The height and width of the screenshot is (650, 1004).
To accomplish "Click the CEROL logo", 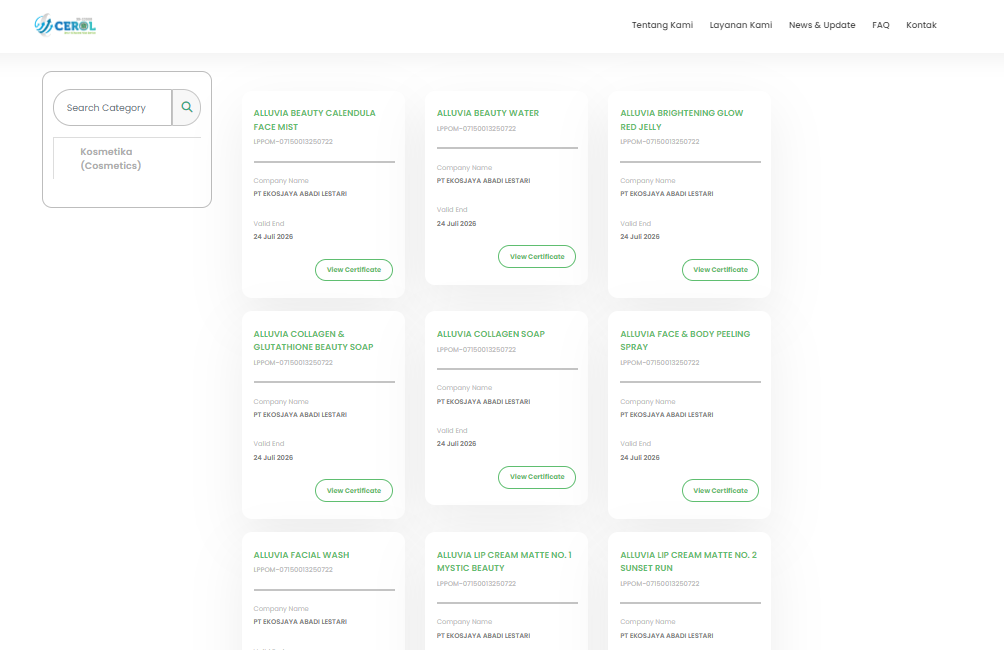I will tap(65, 25).
